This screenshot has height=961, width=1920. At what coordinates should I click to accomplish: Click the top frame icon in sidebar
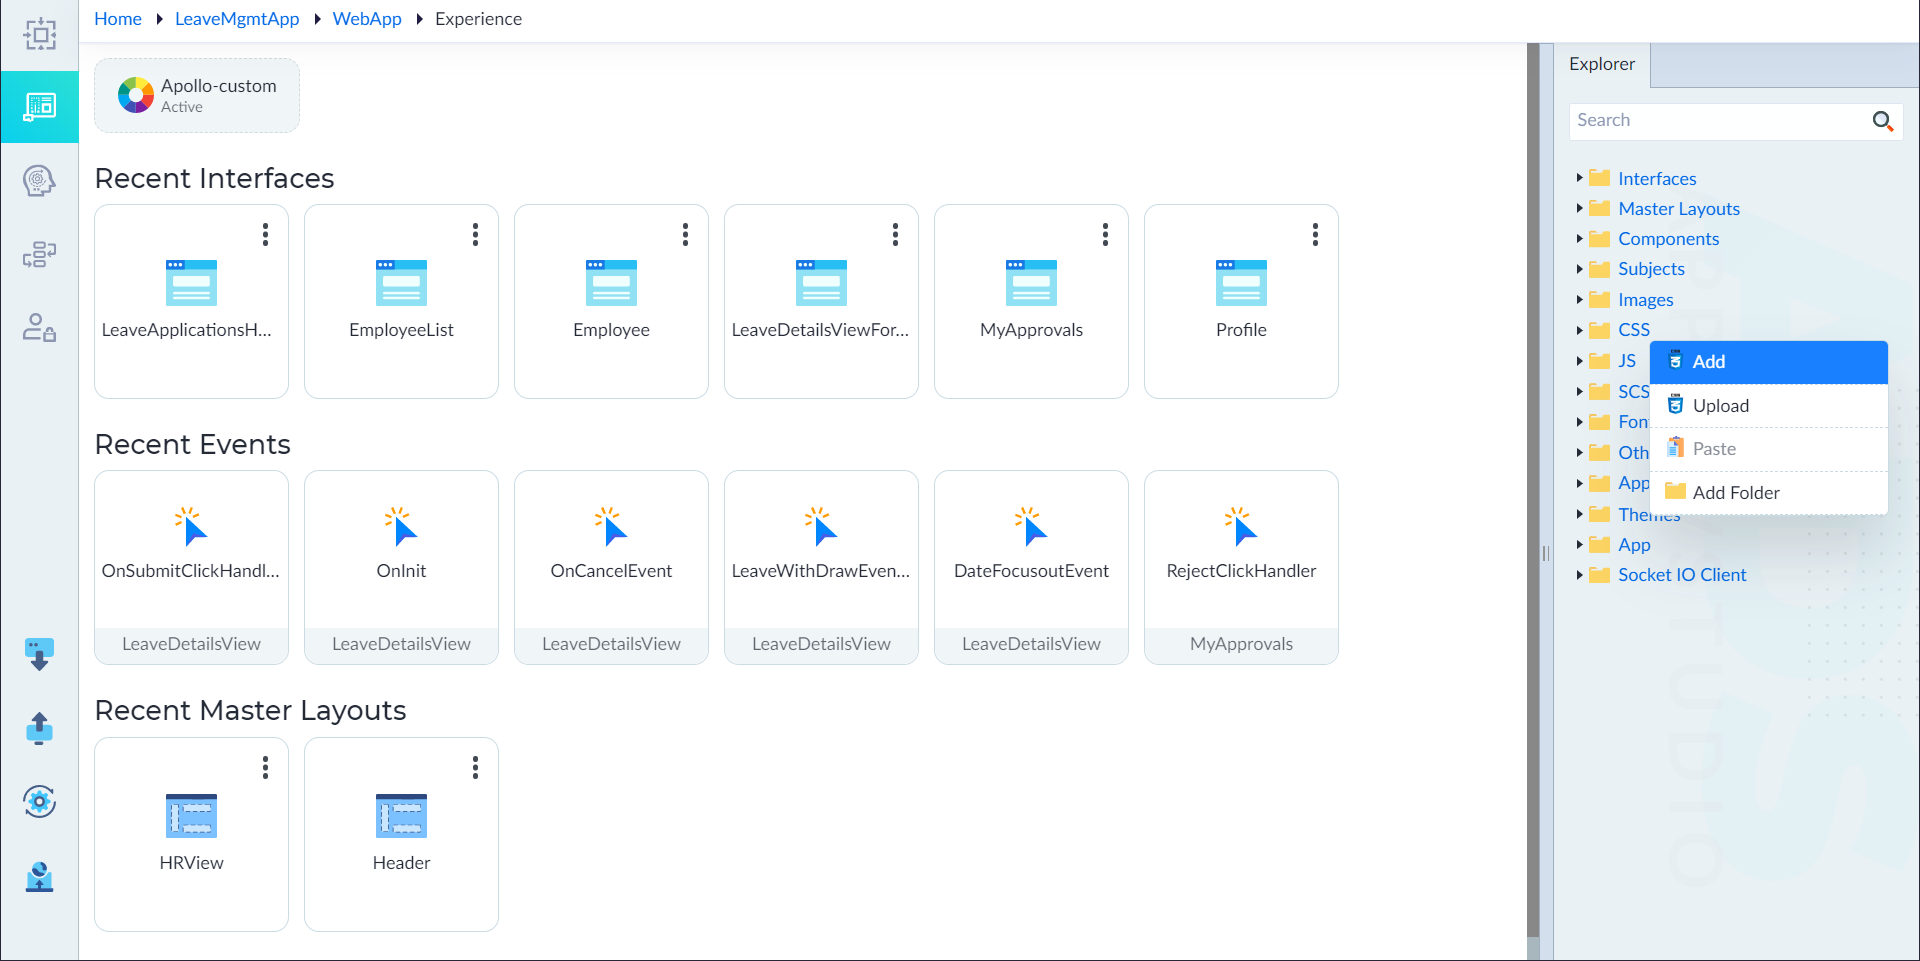(x=39, y=34)
